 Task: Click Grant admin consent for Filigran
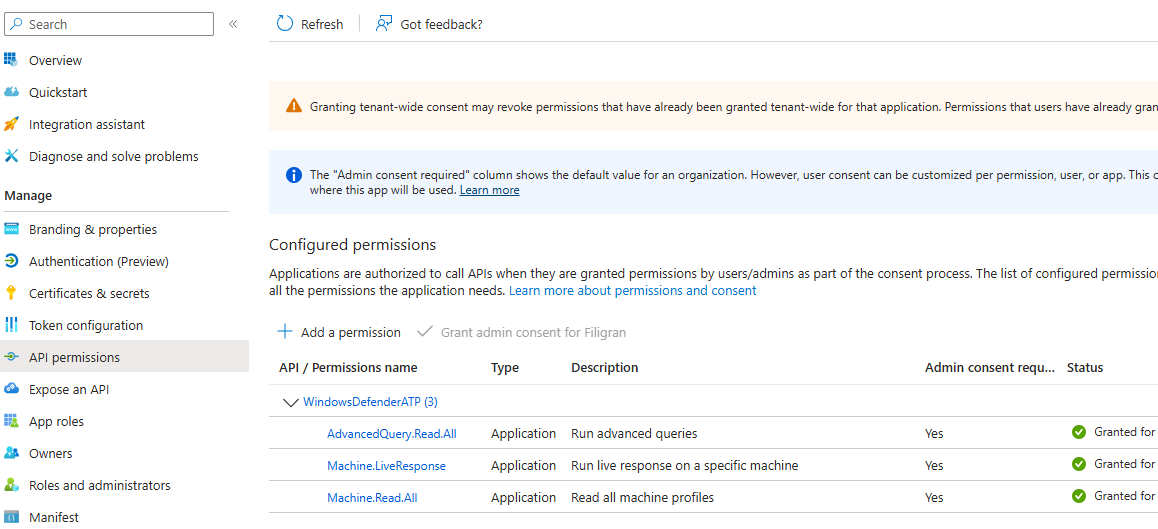521,332
